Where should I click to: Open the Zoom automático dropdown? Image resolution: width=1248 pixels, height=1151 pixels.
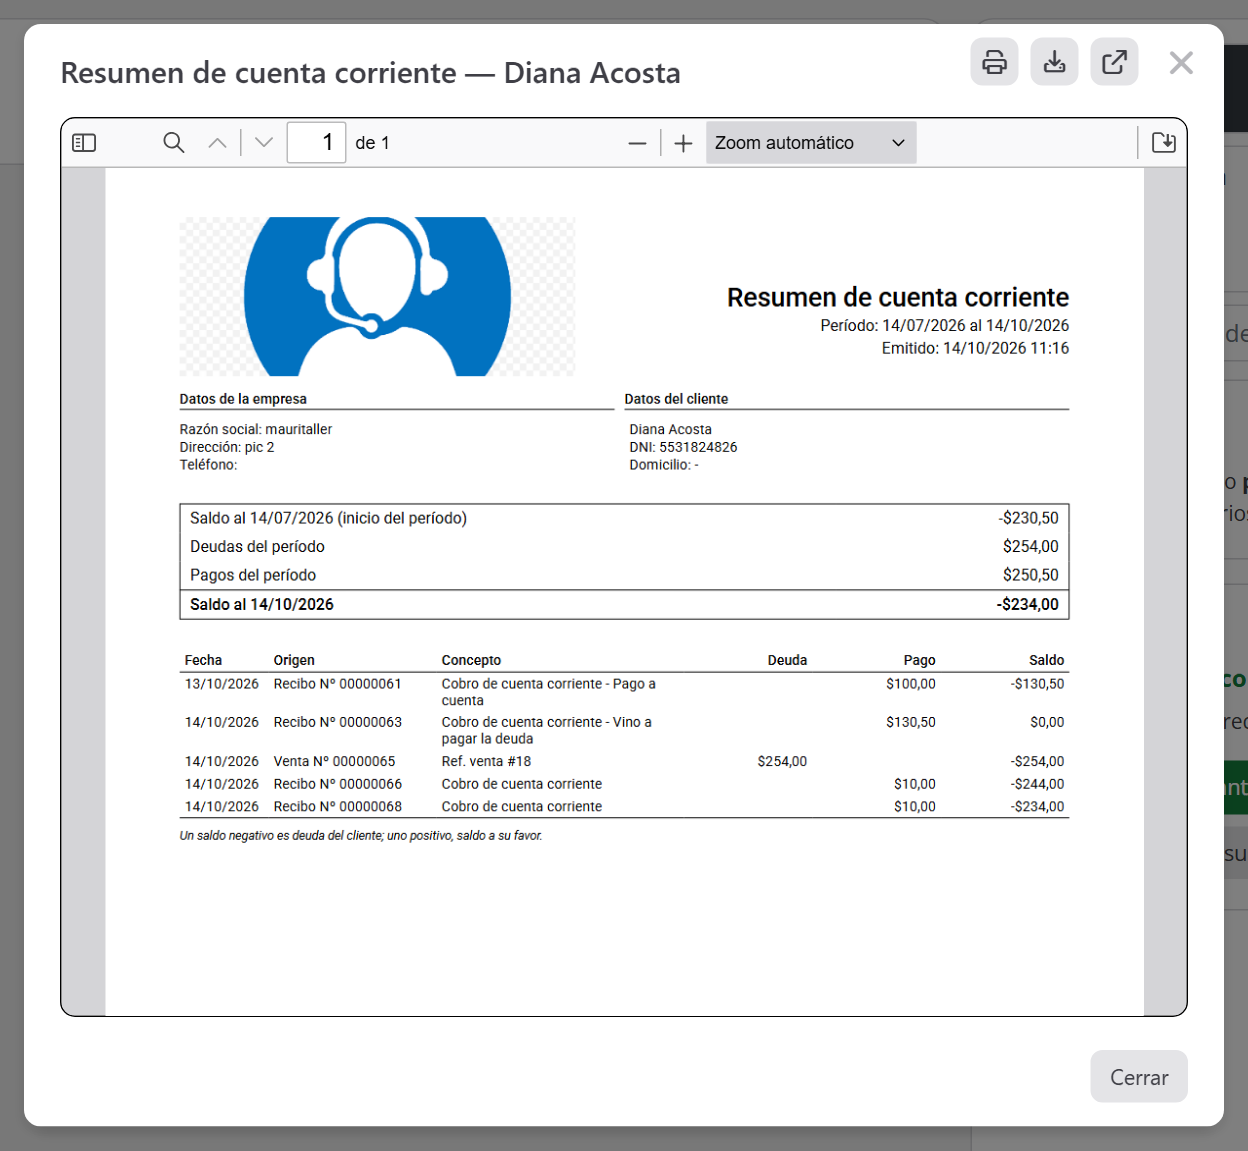click(811, 143)
